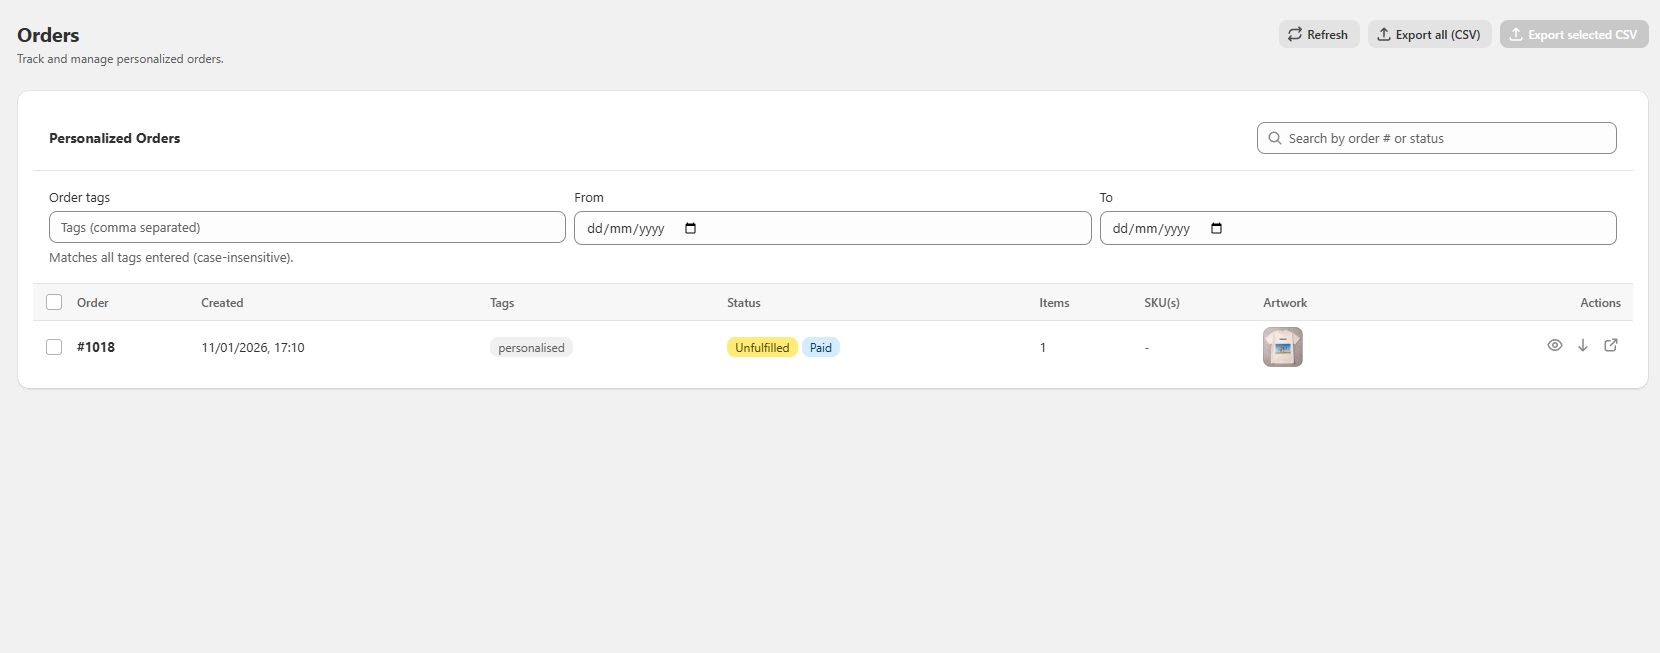The width and height of the screenshot is (1660, 653).
Task: Click the Unfulfilled status badge
Action: click(x=762, y=348)
